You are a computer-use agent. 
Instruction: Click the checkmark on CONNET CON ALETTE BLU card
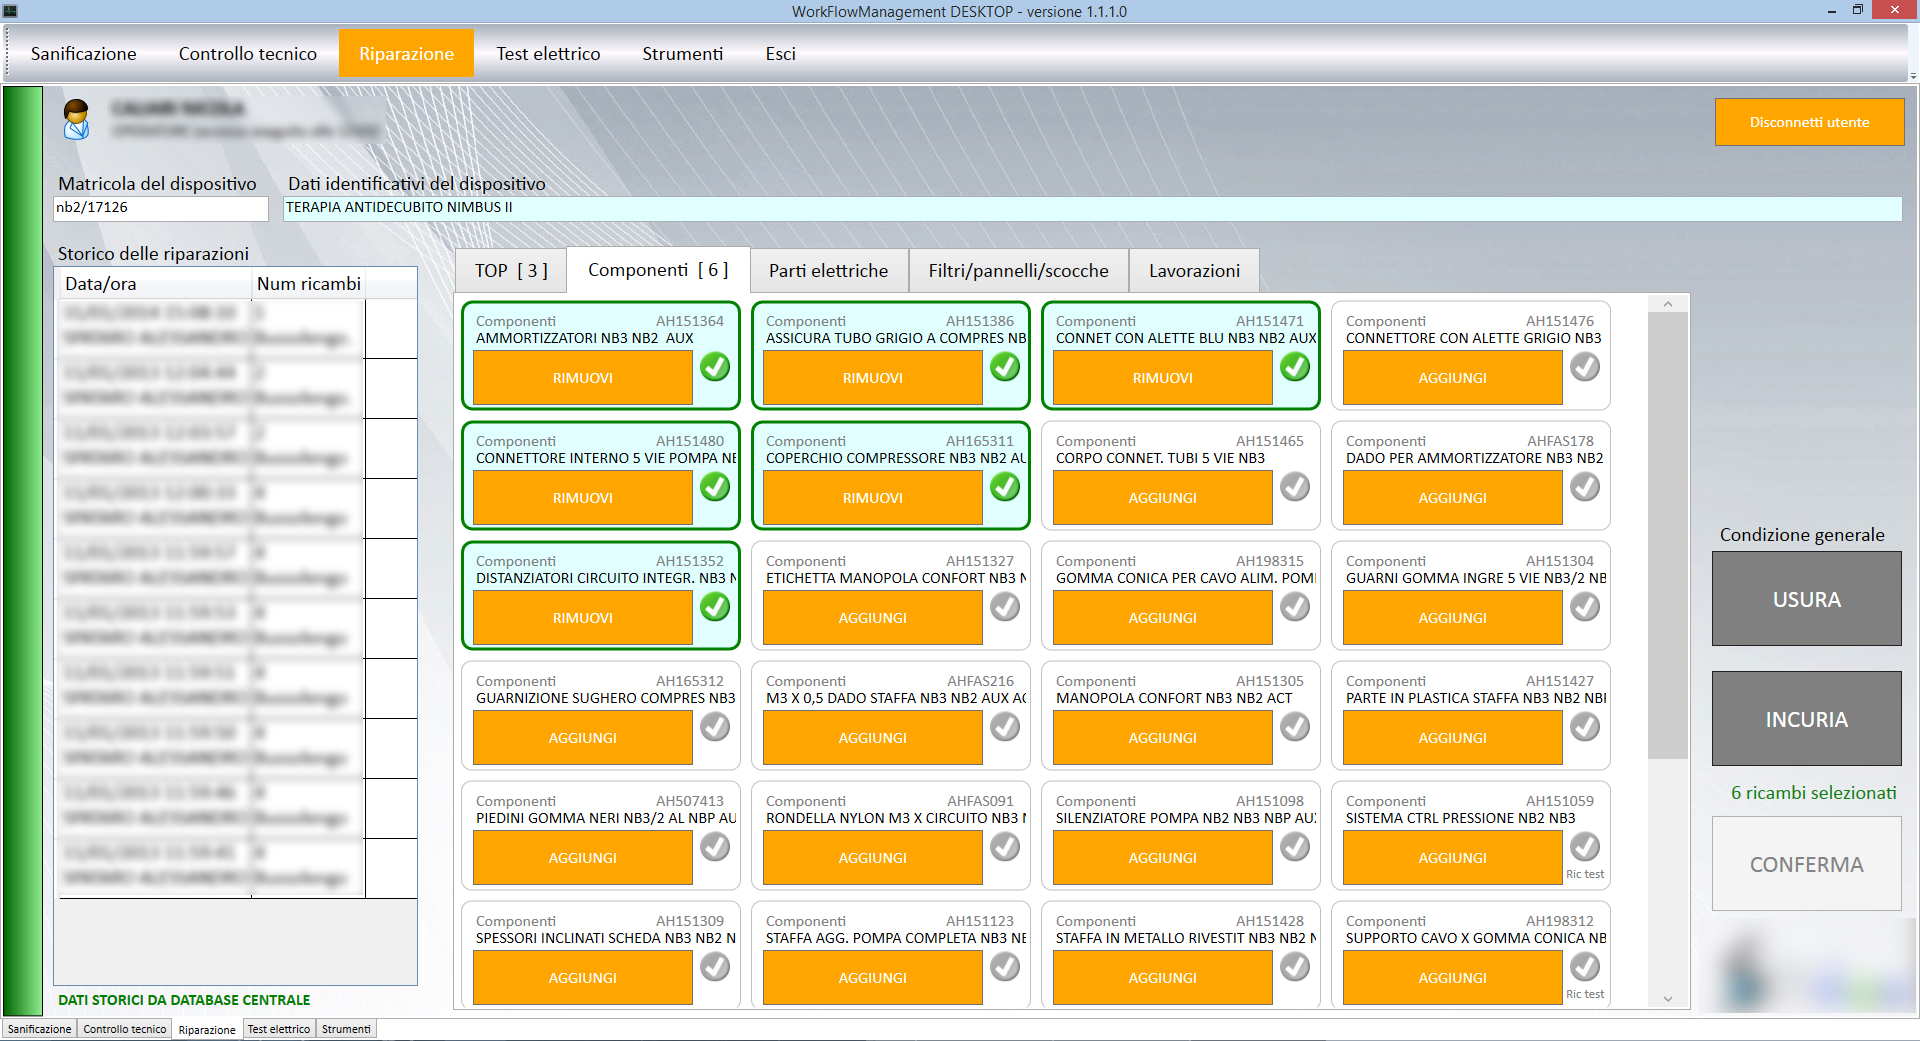pyautogui.click(x=1295, y=367)
